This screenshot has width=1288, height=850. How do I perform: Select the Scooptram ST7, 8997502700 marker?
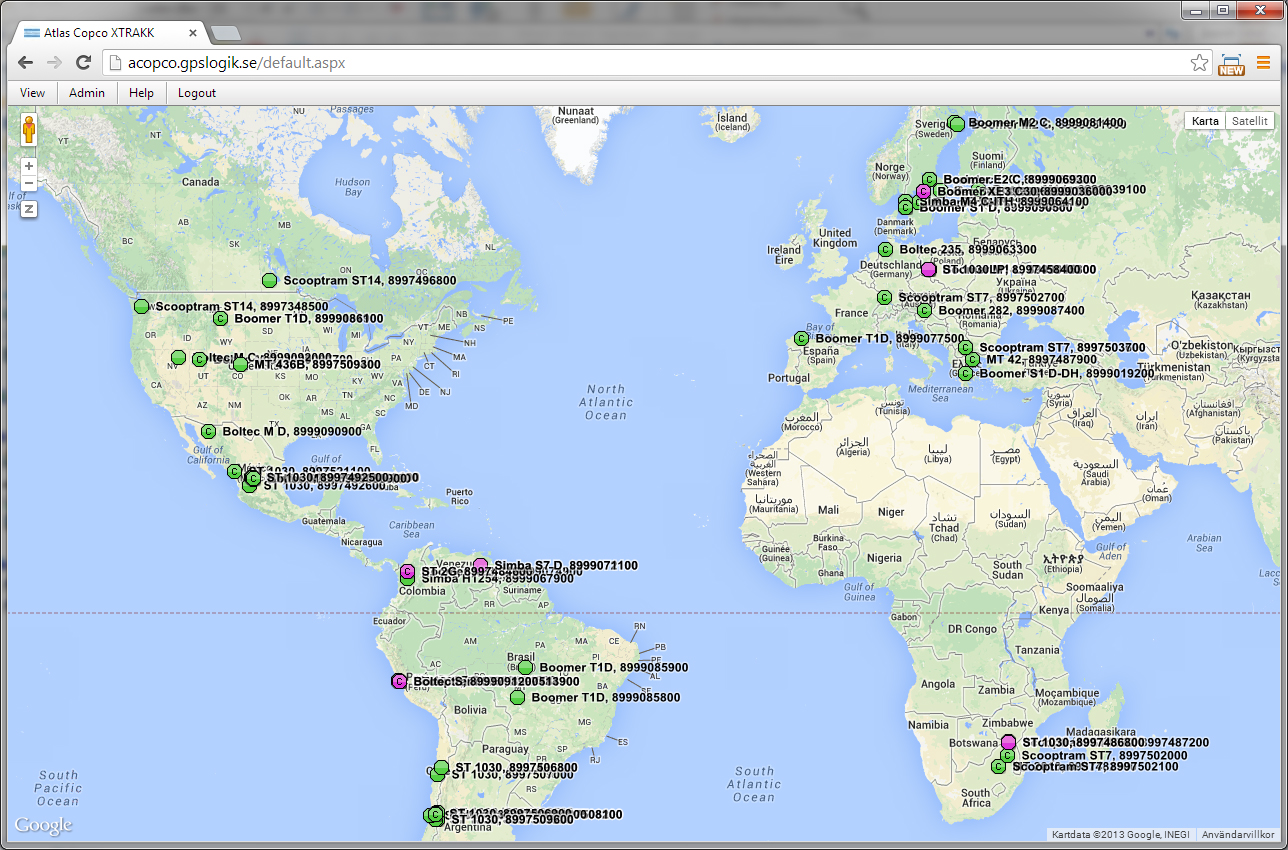884,297
